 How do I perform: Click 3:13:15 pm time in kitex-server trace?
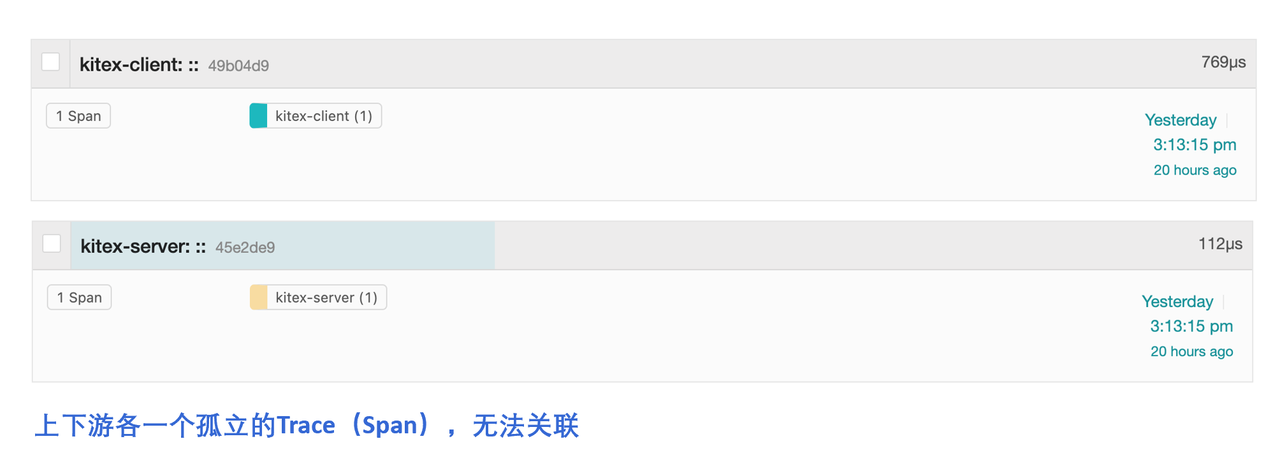[x=1191, y=326]
